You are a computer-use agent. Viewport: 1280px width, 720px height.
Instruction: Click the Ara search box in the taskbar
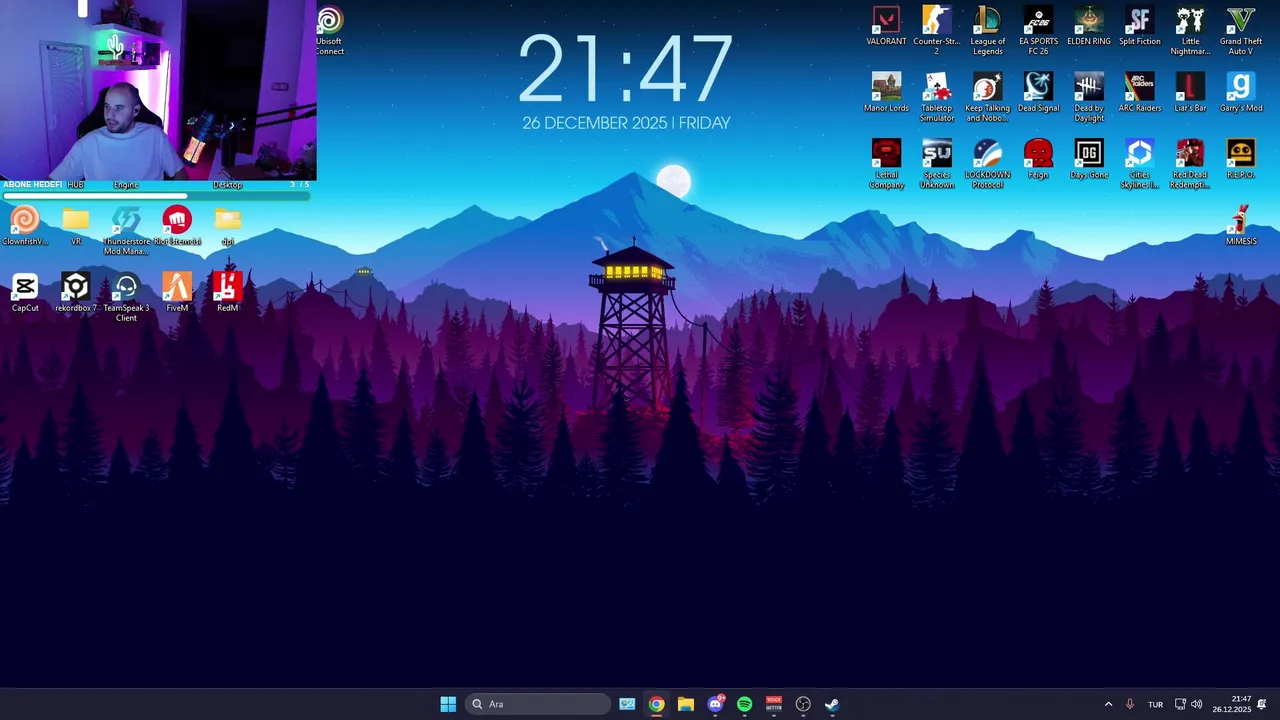tap(538, 704)
